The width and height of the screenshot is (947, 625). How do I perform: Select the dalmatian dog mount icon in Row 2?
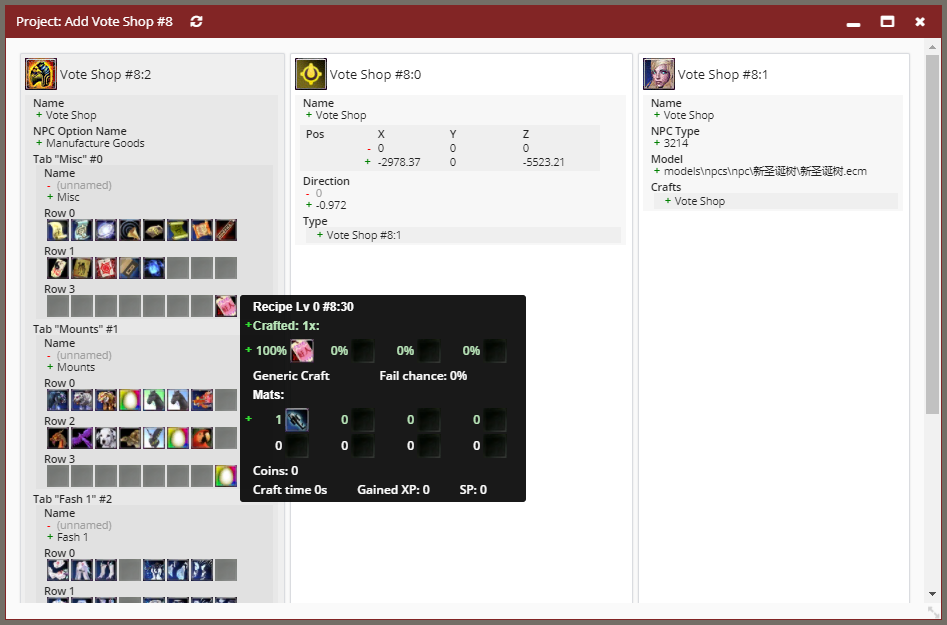tap(106, 438)
